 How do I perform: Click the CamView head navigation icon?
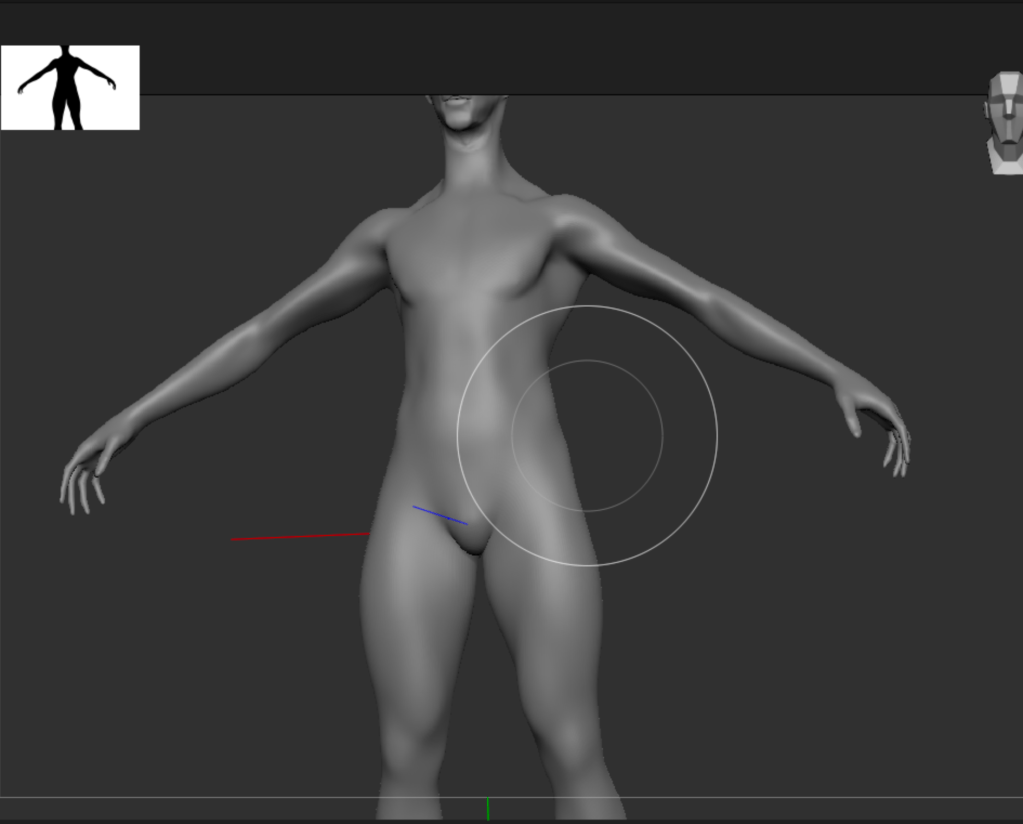pyautogui.click(x=1003, y=123)
